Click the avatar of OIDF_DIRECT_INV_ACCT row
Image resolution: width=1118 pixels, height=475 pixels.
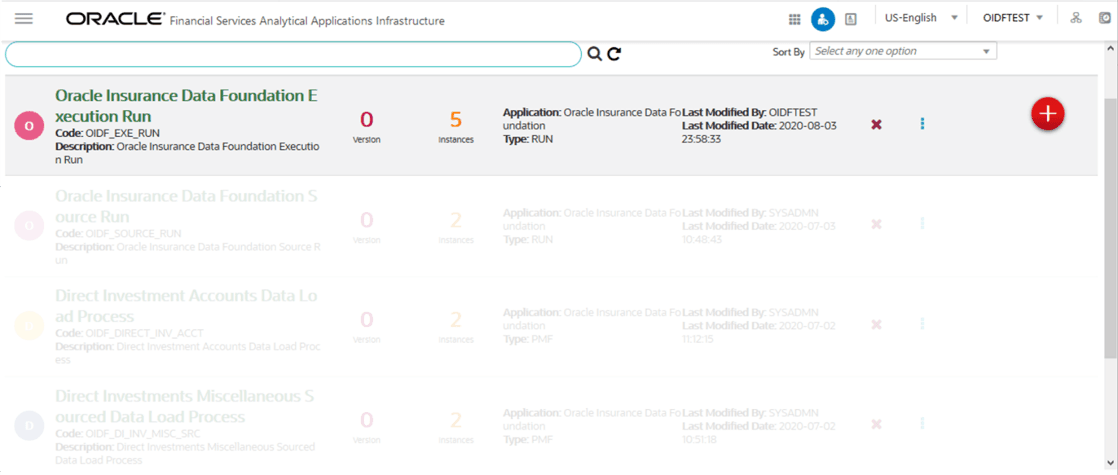29,325
